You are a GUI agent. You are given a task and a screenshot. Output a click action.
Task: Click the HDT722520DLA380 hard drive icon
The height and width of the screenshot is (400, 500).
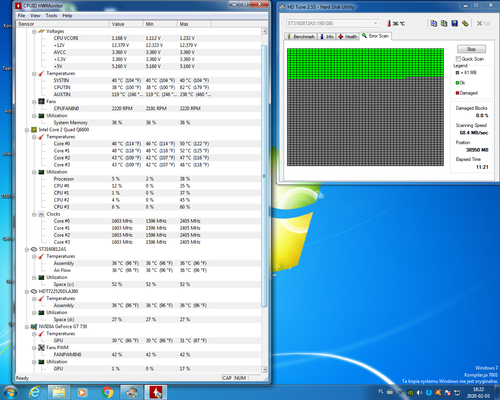34,291
